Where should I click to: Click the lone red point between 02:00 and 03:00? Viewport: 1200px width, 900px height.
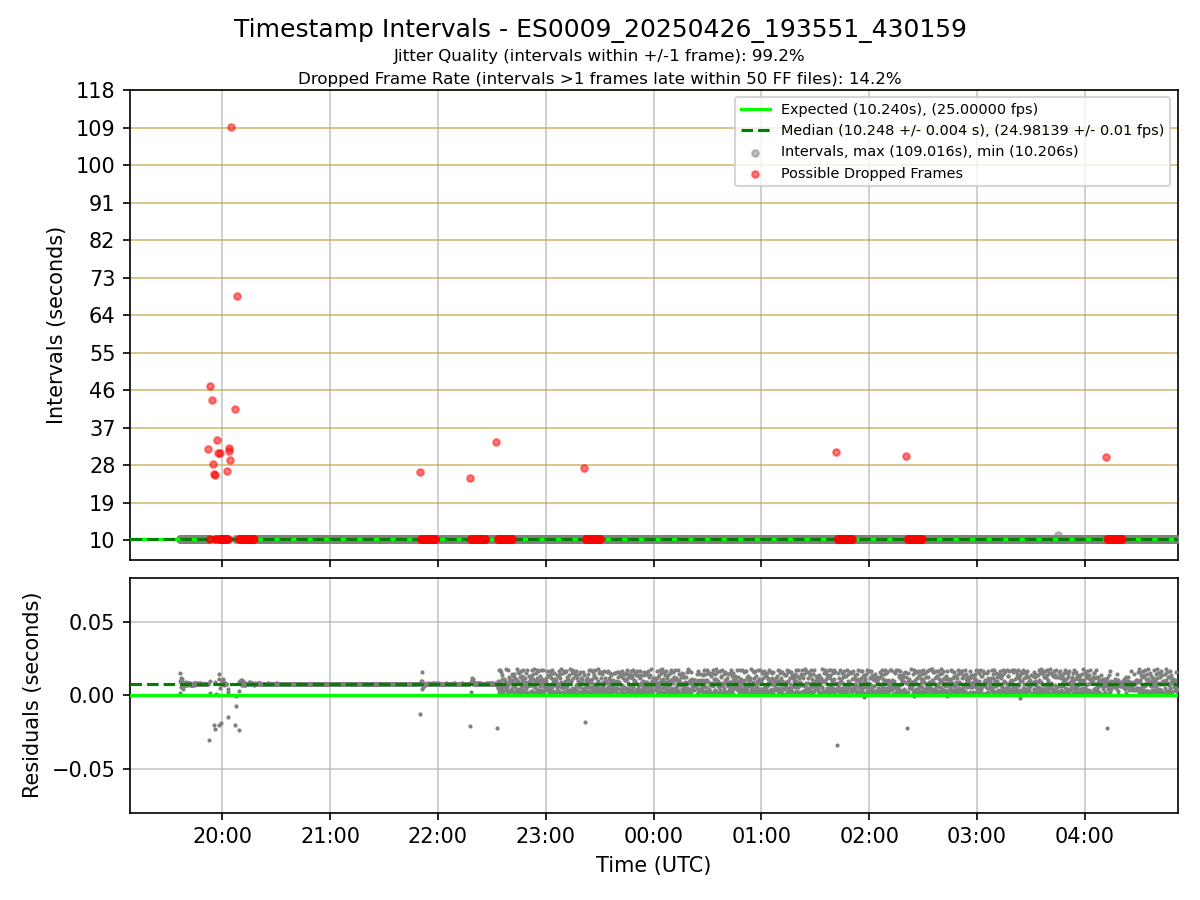(906, 456)
